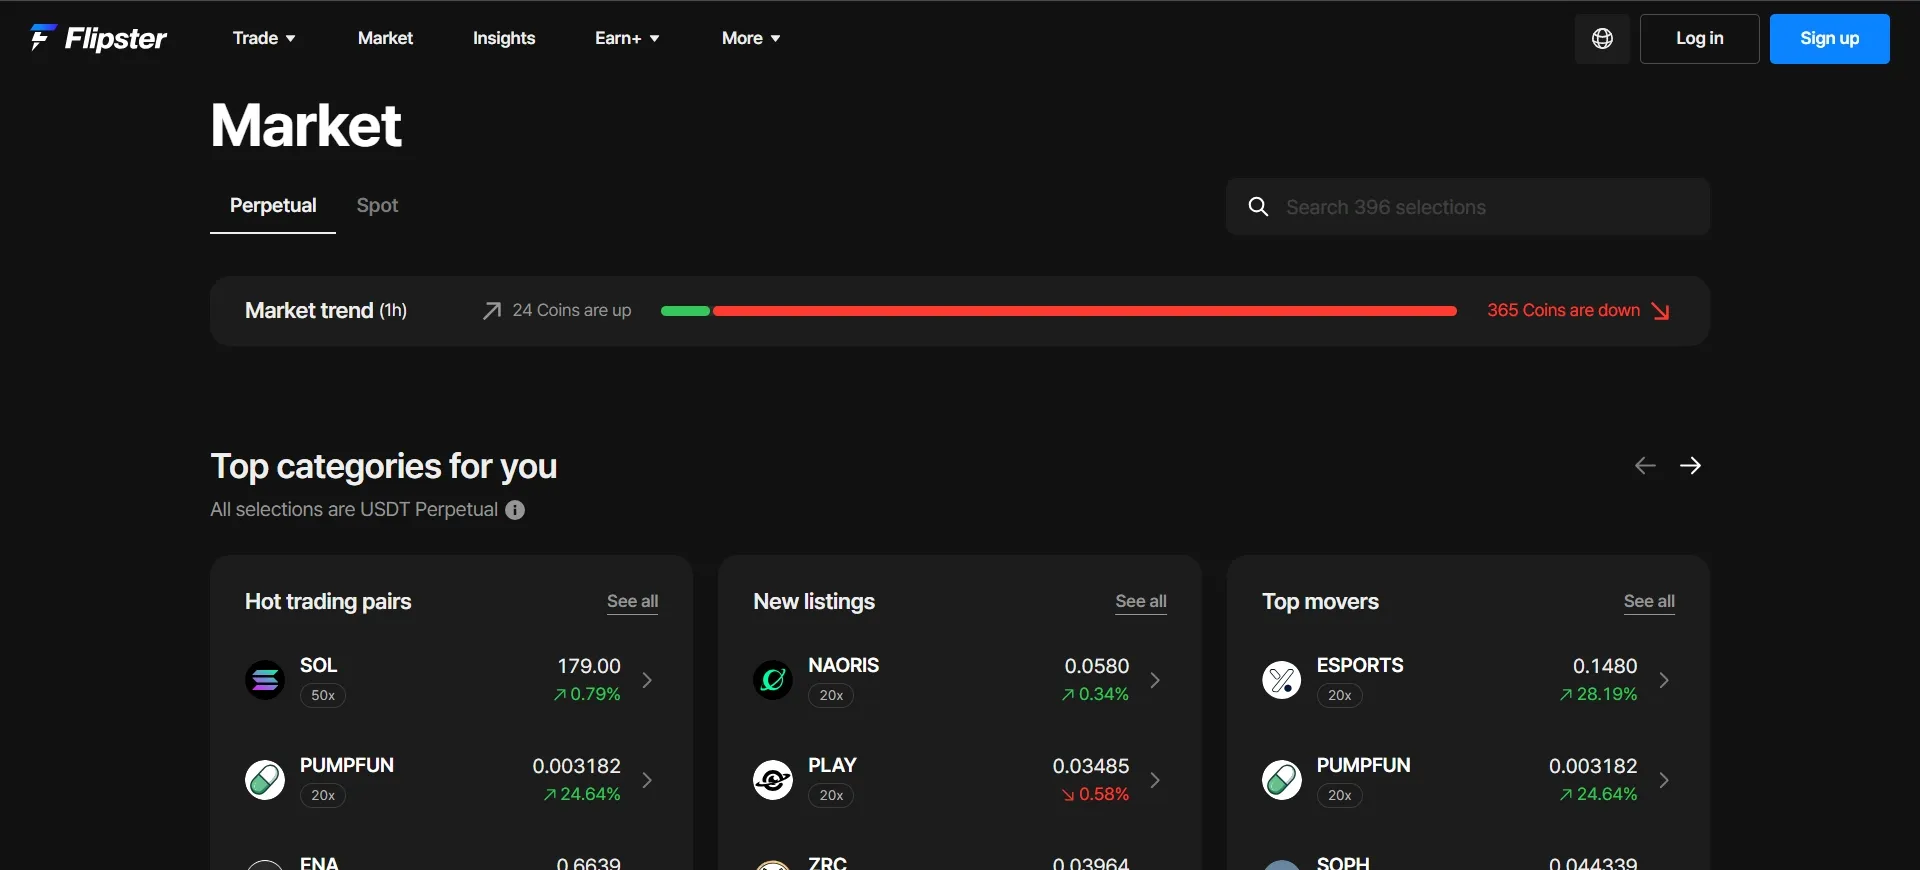Image resolution: width=1920 pixels, height=870 pixels.
Task: Click See all for Top movers
Action: tap(1649, 601)
